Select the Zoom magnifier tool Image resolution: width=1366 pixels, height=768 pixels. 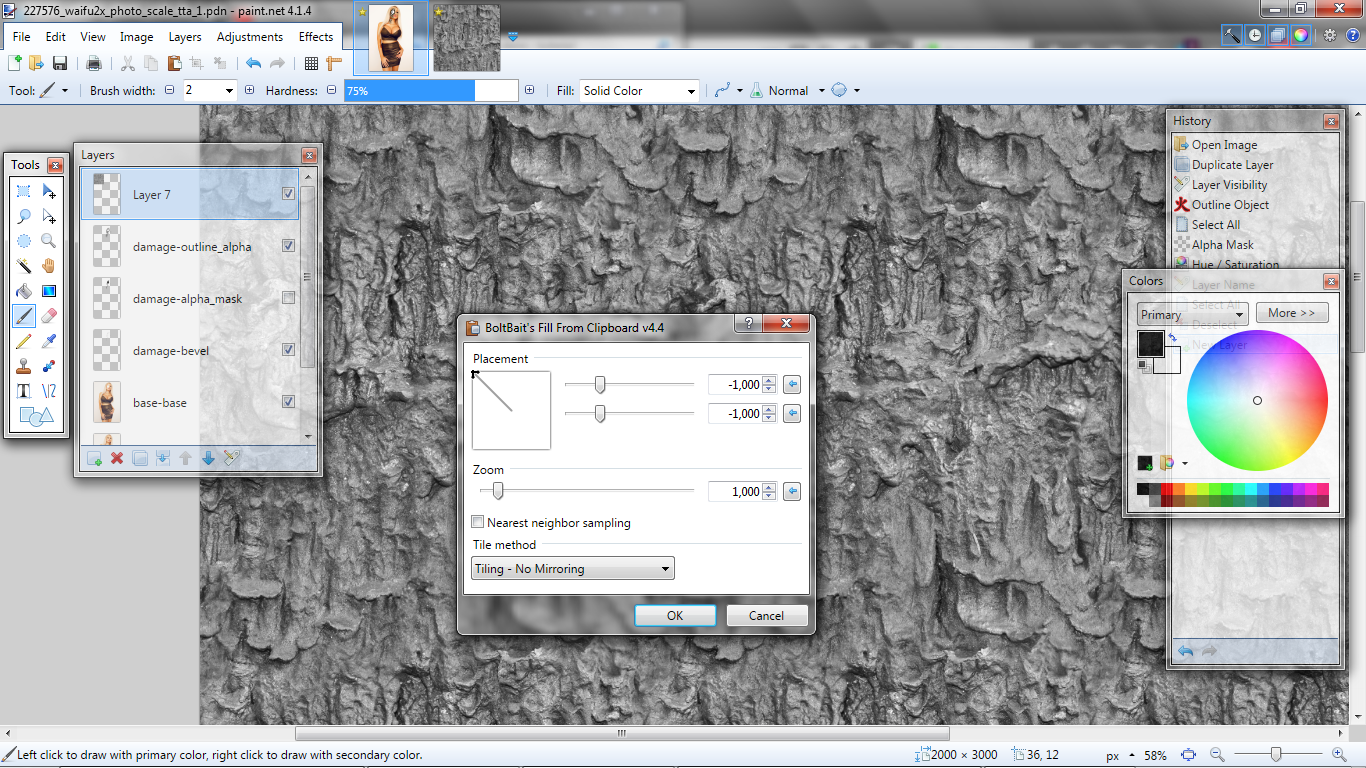49,241
